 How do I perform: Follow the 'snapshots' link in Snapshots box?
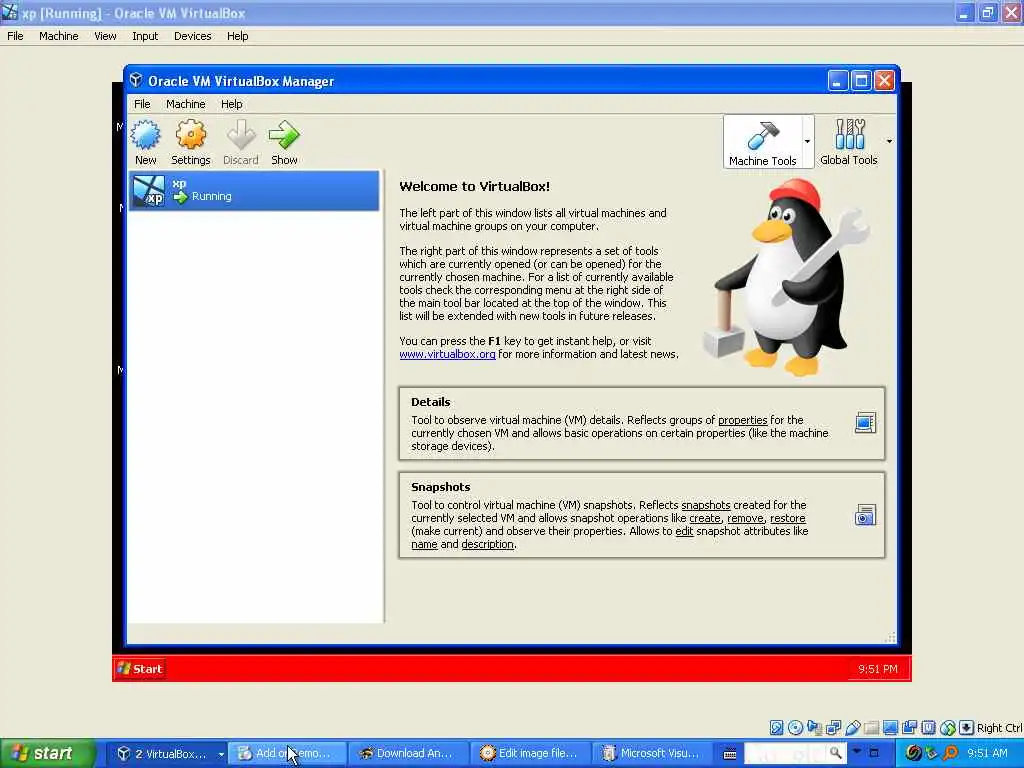coord(705,505)
